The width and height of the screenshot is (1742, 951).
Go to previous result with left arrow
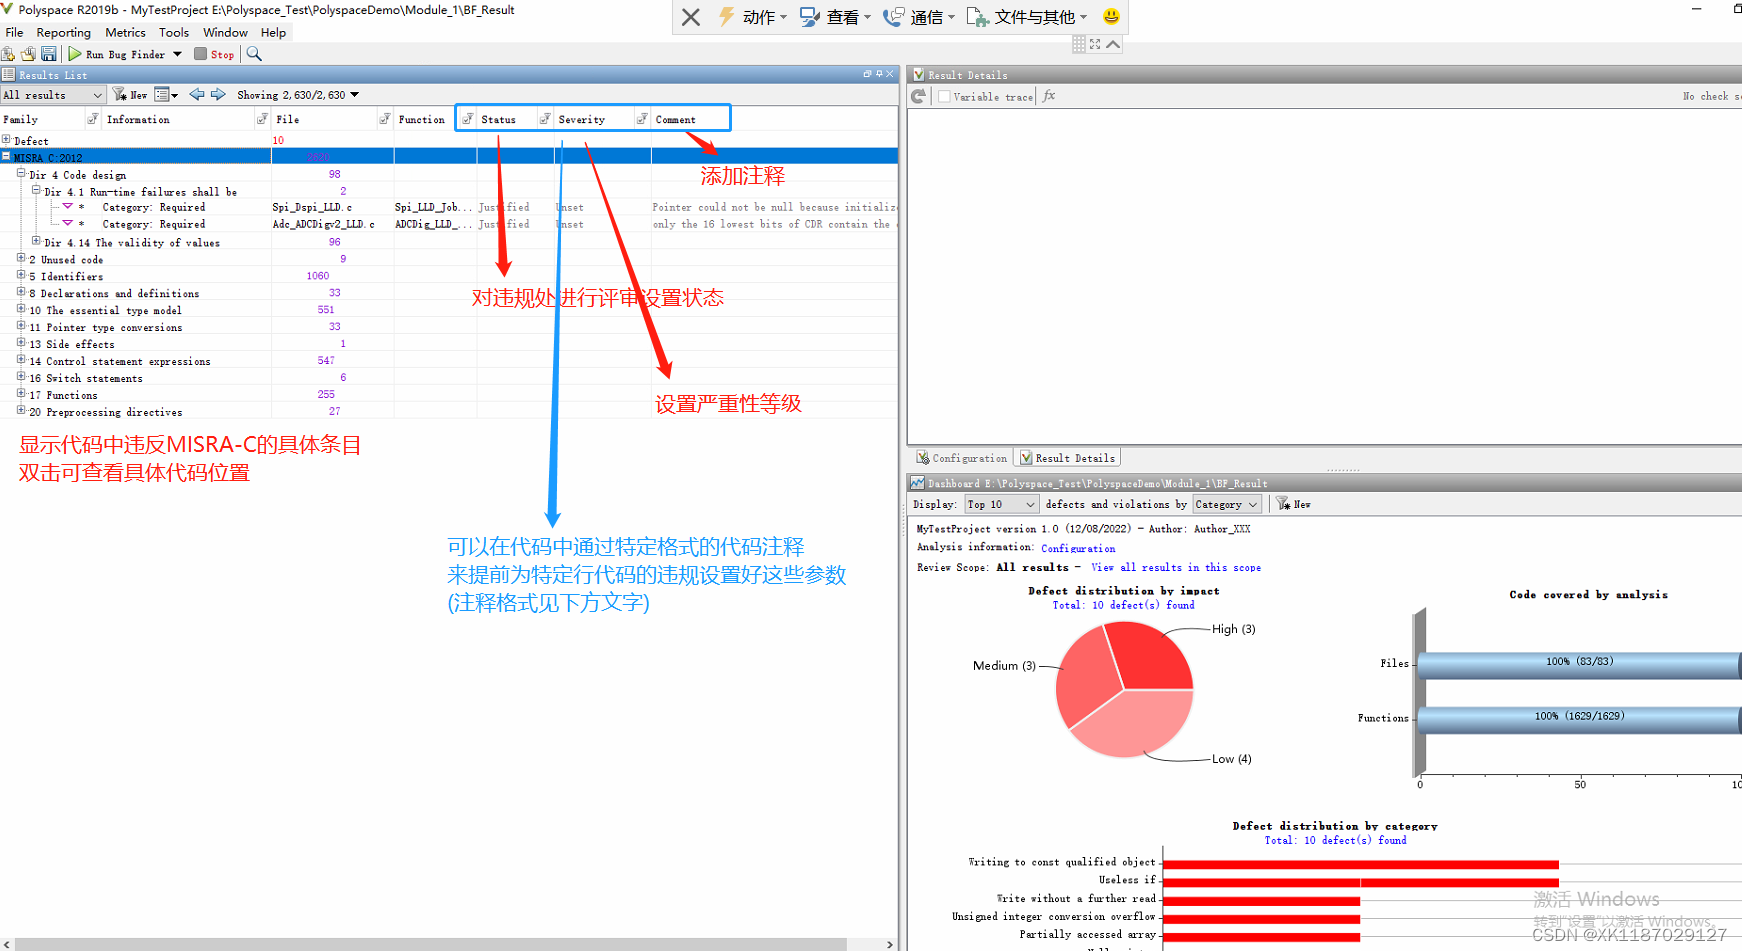pos(197,94)
